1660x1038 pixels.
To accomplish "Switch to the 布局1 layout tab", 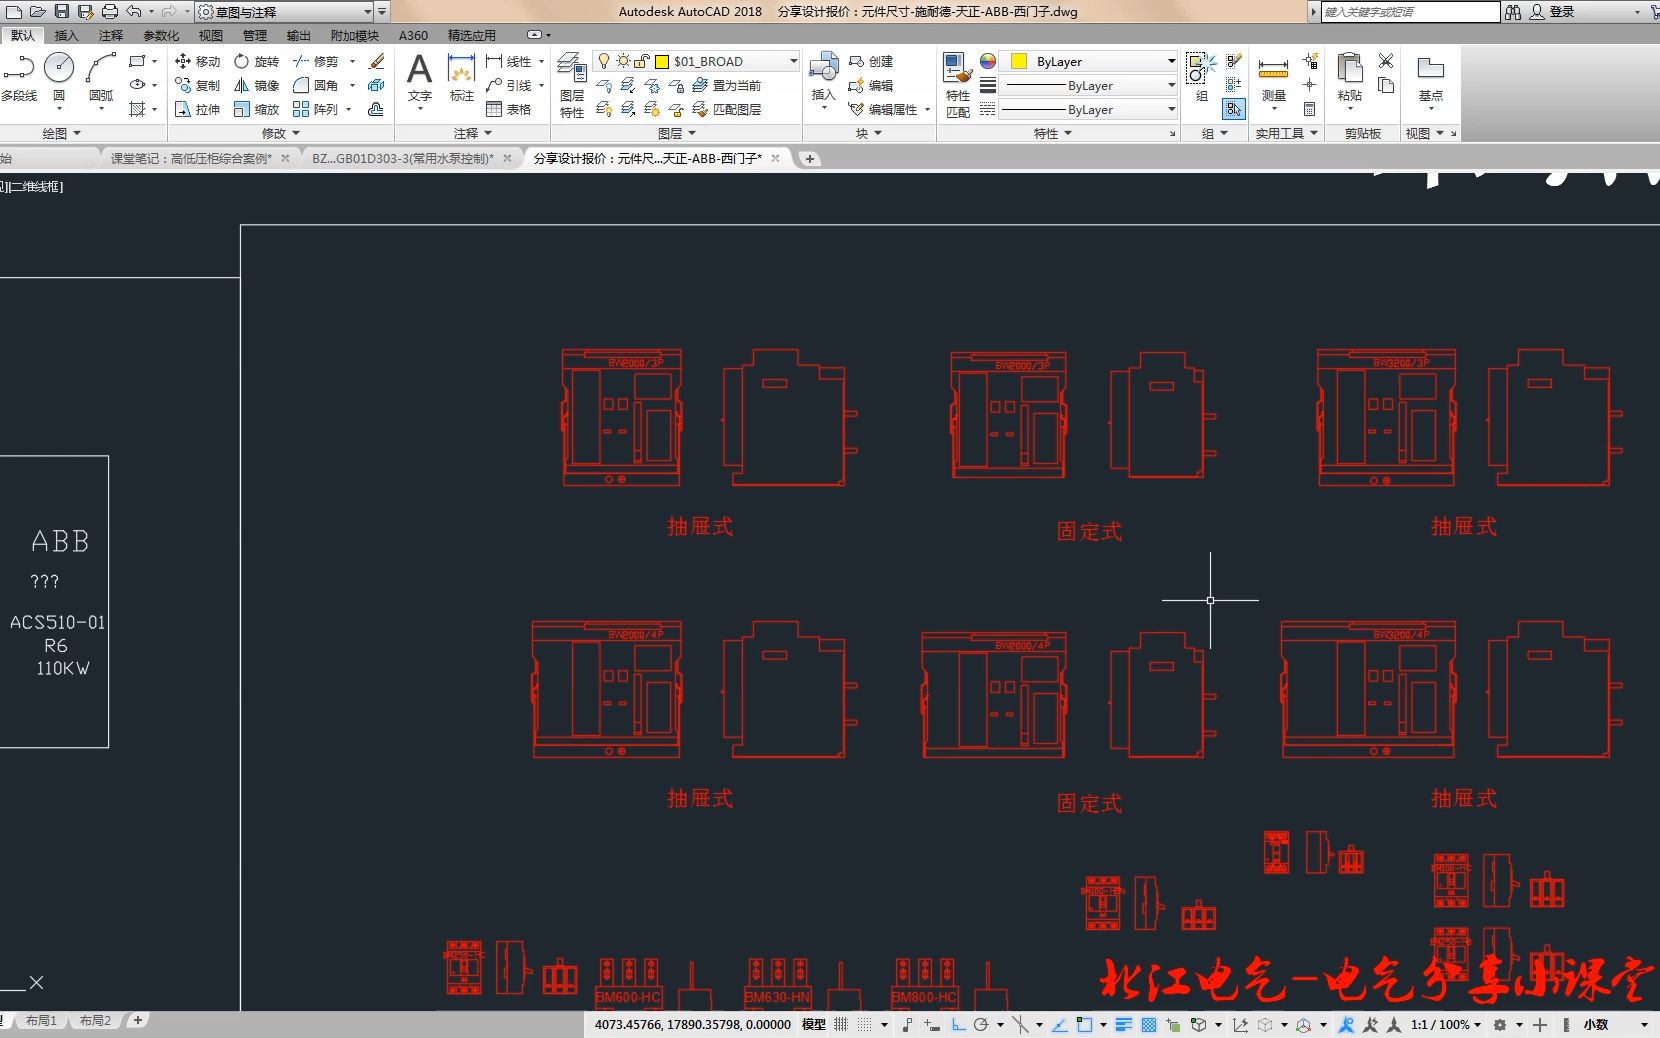I will click(x=41, y=1021).
